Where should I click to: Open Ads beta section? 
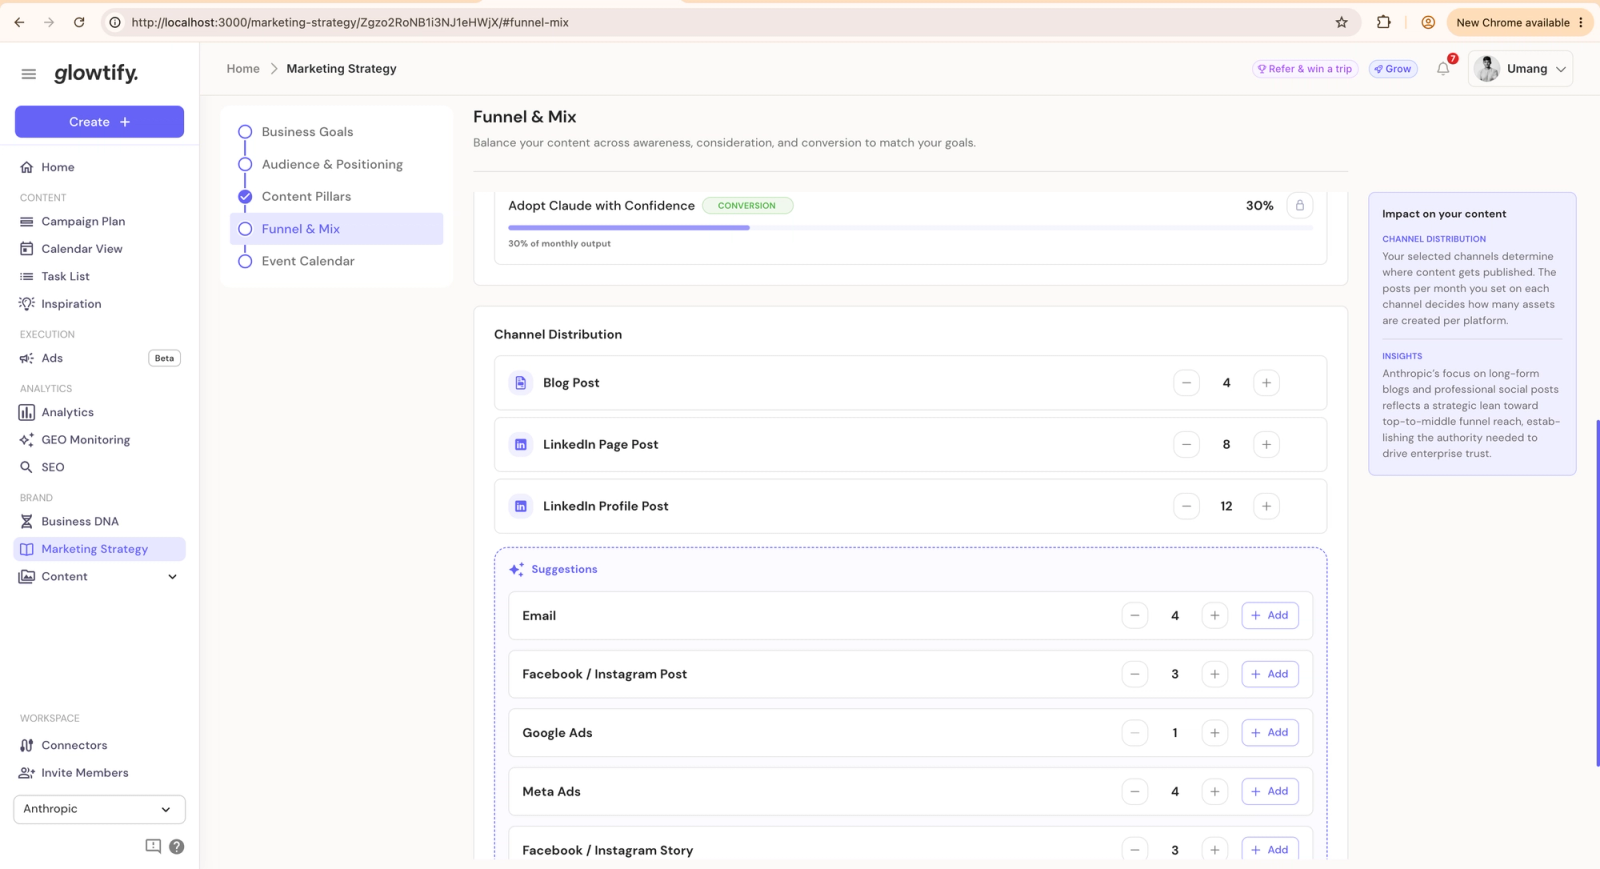pyautogui.click(x=52, y=358)
